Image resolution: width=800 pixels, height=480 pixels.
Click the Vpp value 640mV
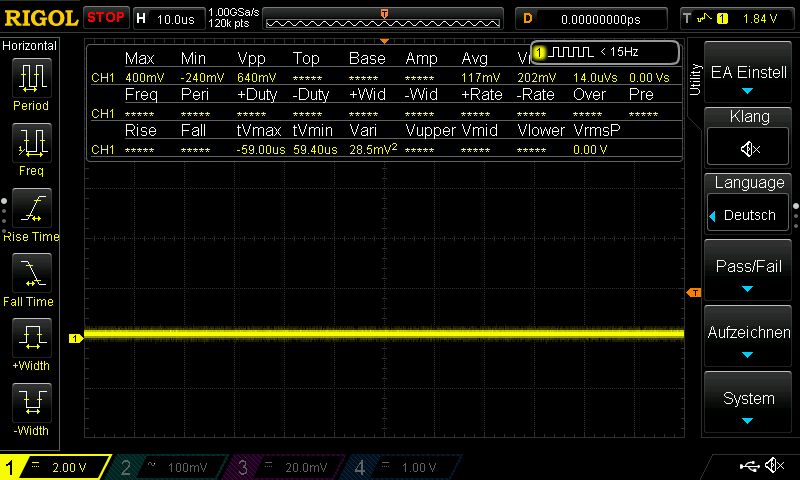256,78
